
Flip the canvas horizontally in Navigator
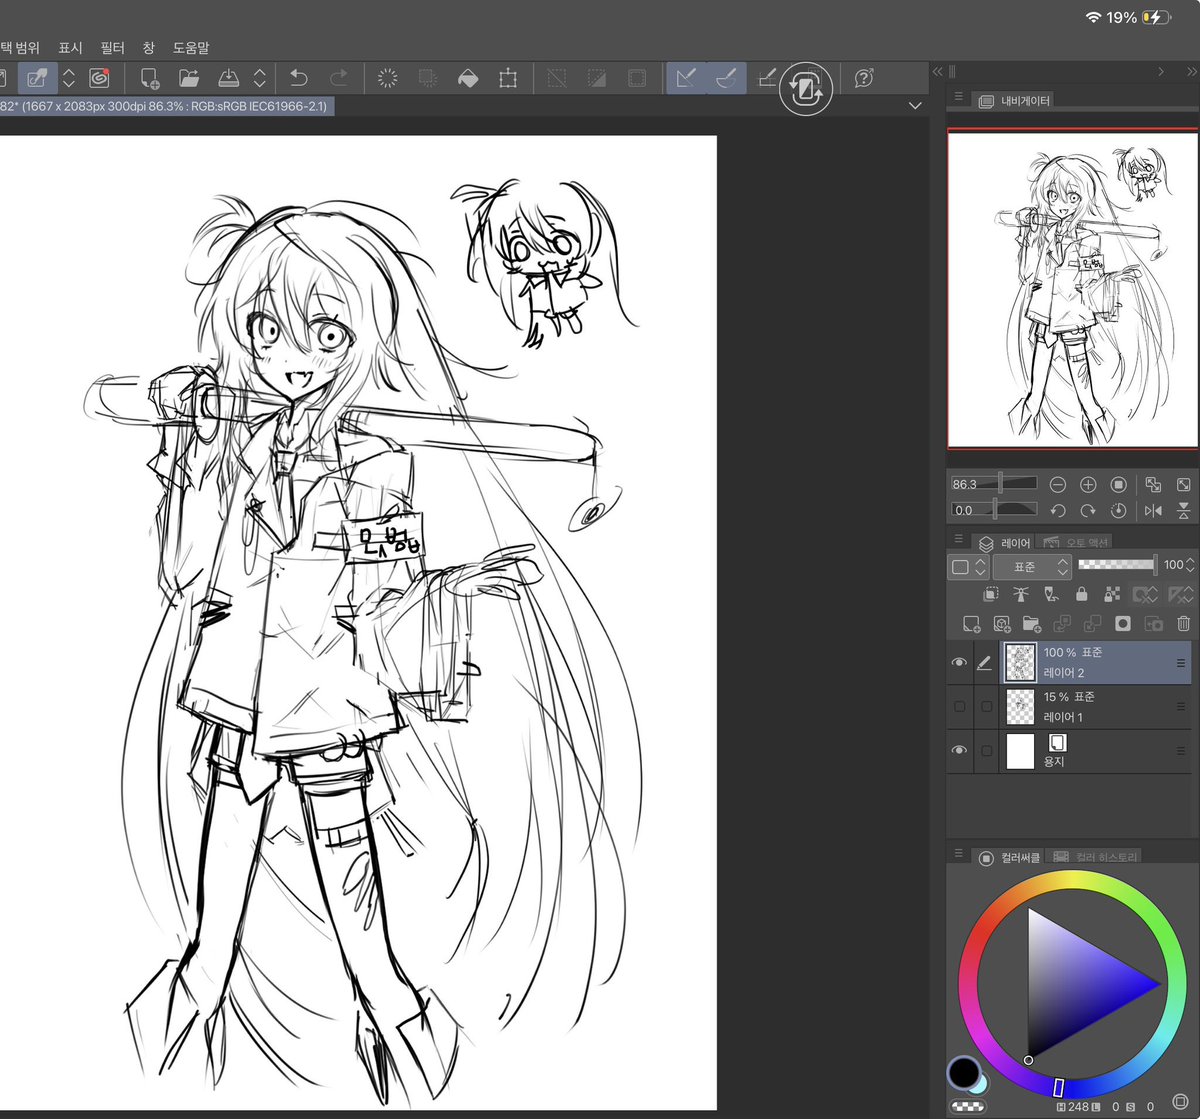click(1153, 510)
